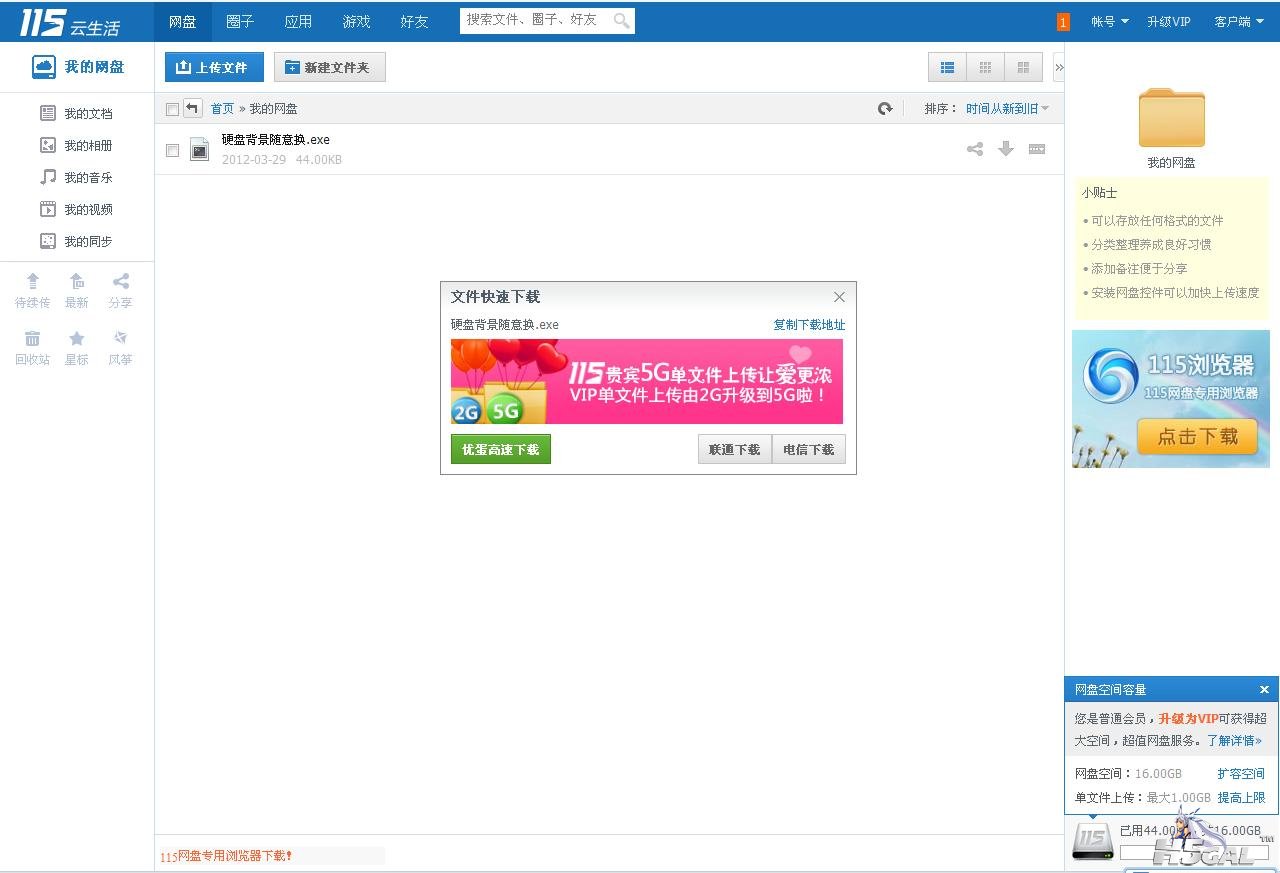Click the 115网盘专用浏览器下载 link
This screenshot has width=1280, height=873.
tap(226, 856)
